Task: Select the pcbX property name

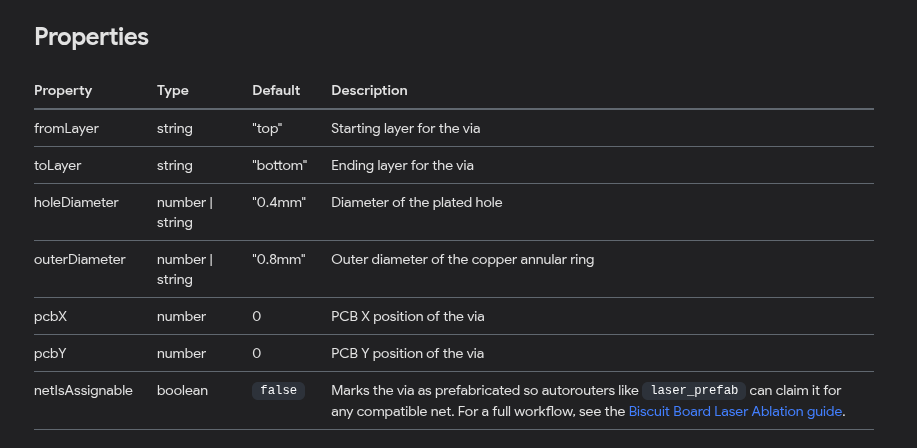Action: pos(52,316)
